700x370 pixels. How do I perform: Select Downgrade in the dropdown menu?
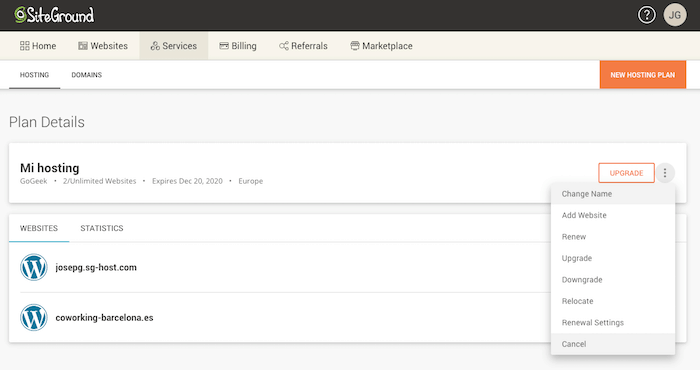click(613, 279)
